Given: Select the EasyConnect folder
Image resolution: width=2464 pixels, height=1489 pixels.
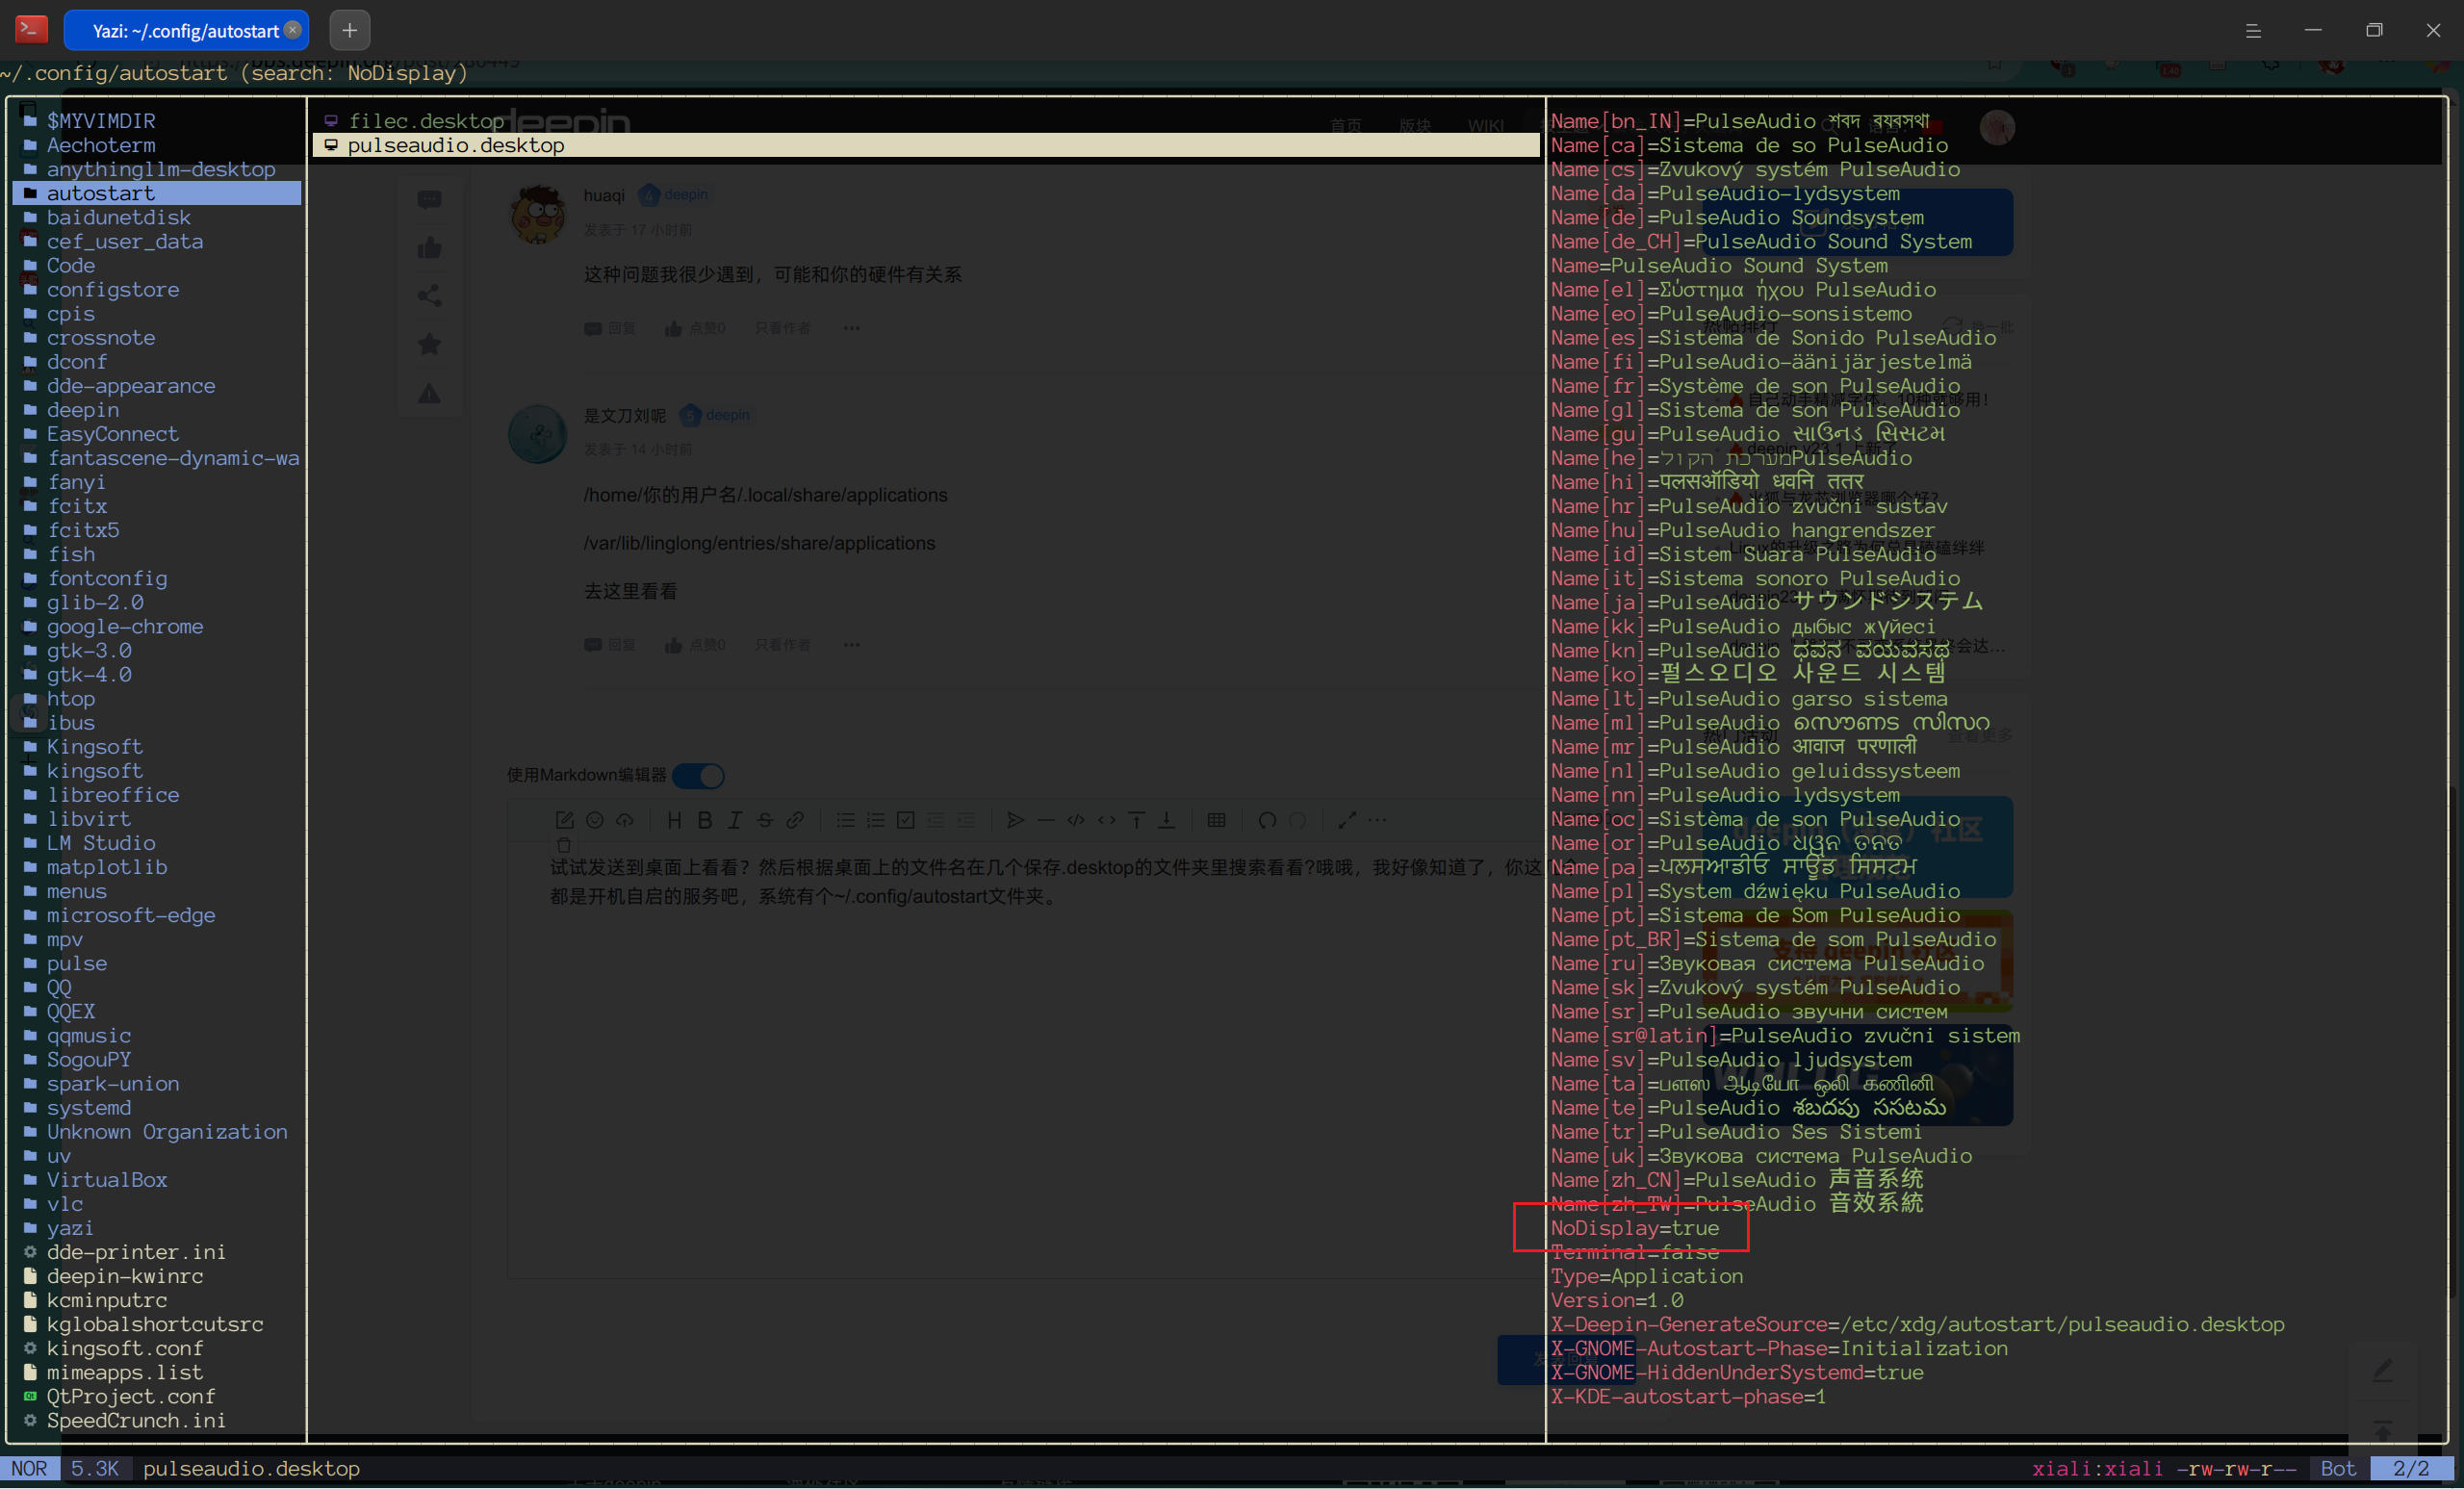Looking at the screenshot, I should coord(157,434).
